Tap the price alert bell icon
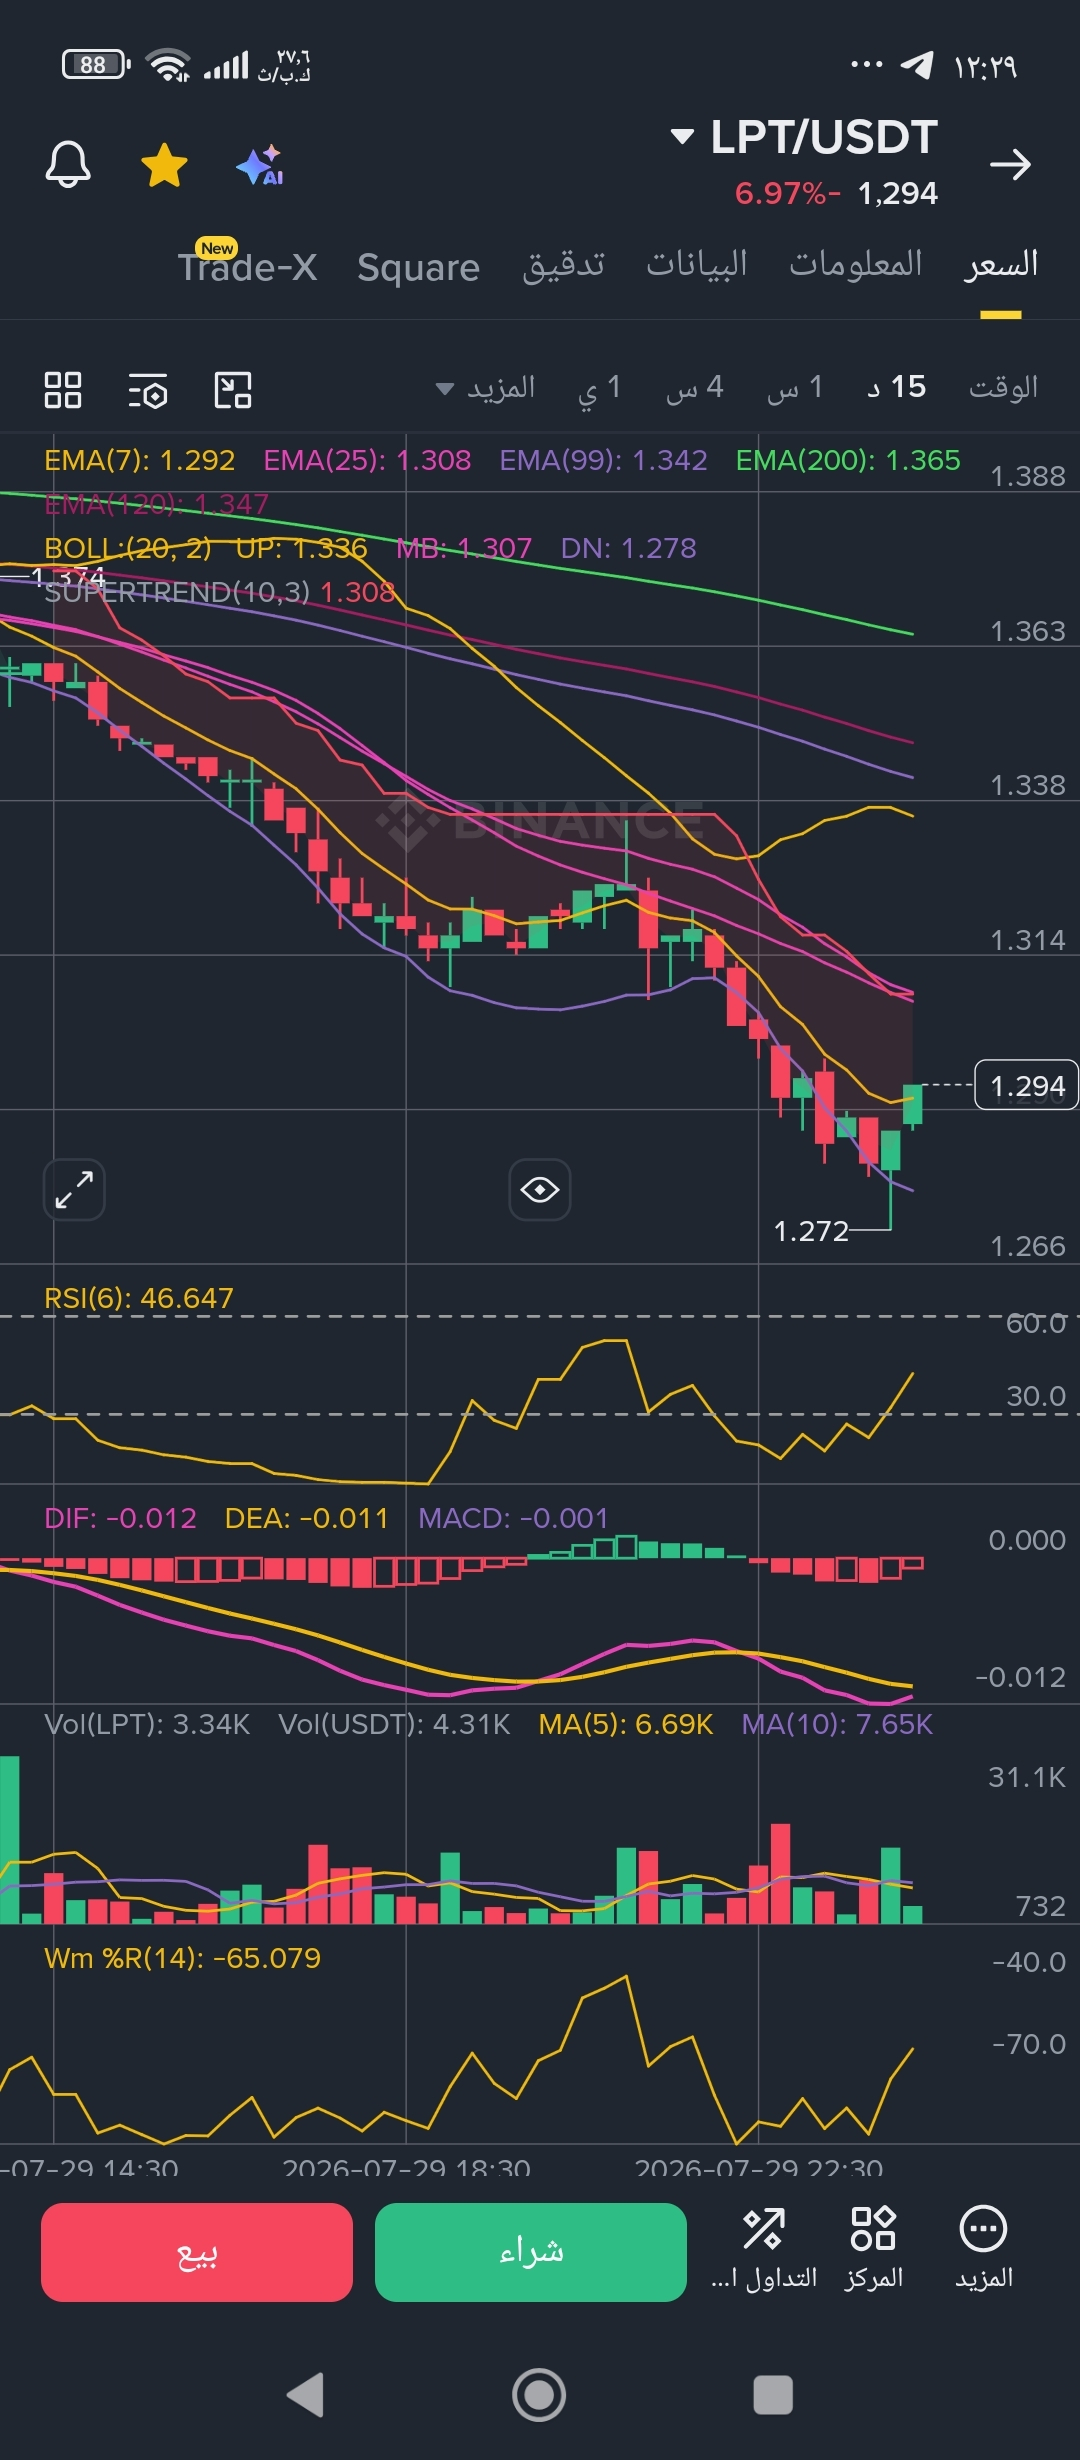The image size is (1080, 2460). pyautogui.click(x=68, y=164)
